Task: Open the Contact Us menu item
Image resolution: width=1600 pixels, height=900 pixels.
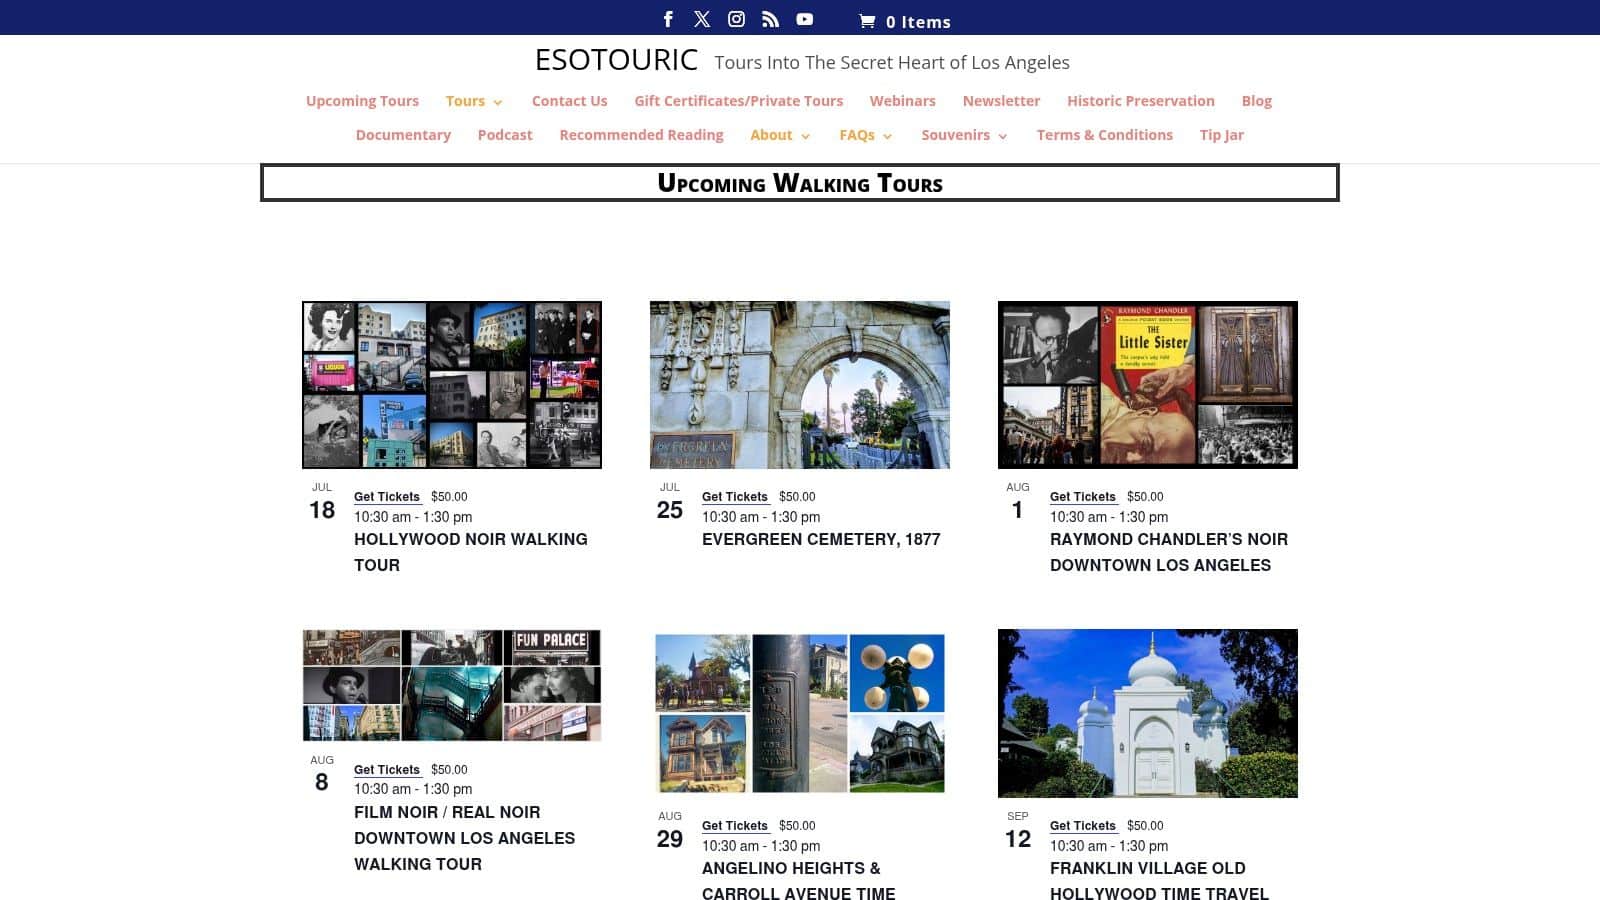Action: pos(569,101)
